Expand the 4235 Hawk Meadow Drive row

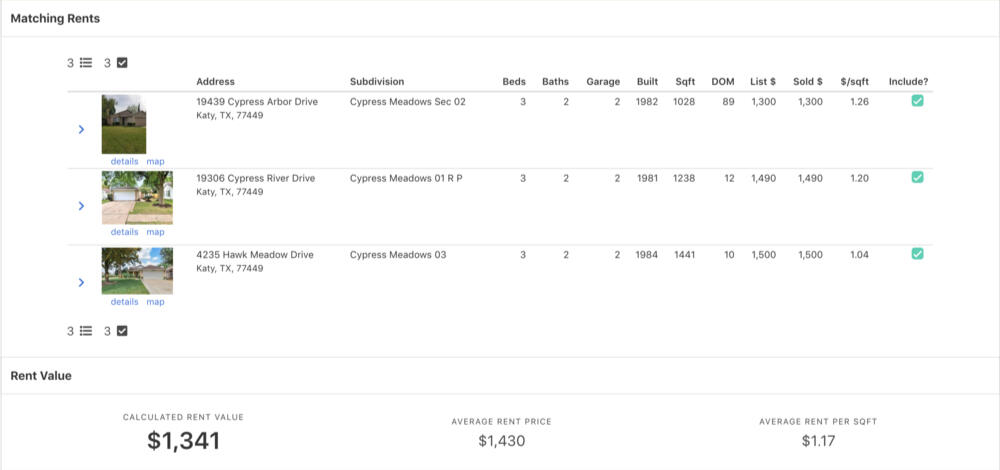tap(82, 282)
